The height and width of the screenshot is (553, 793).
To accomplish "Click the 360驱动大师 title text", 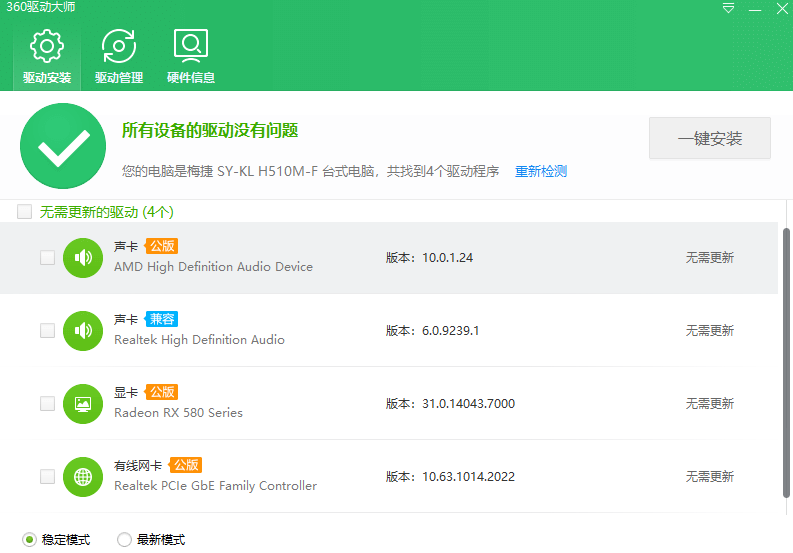I will coord(40,7).
